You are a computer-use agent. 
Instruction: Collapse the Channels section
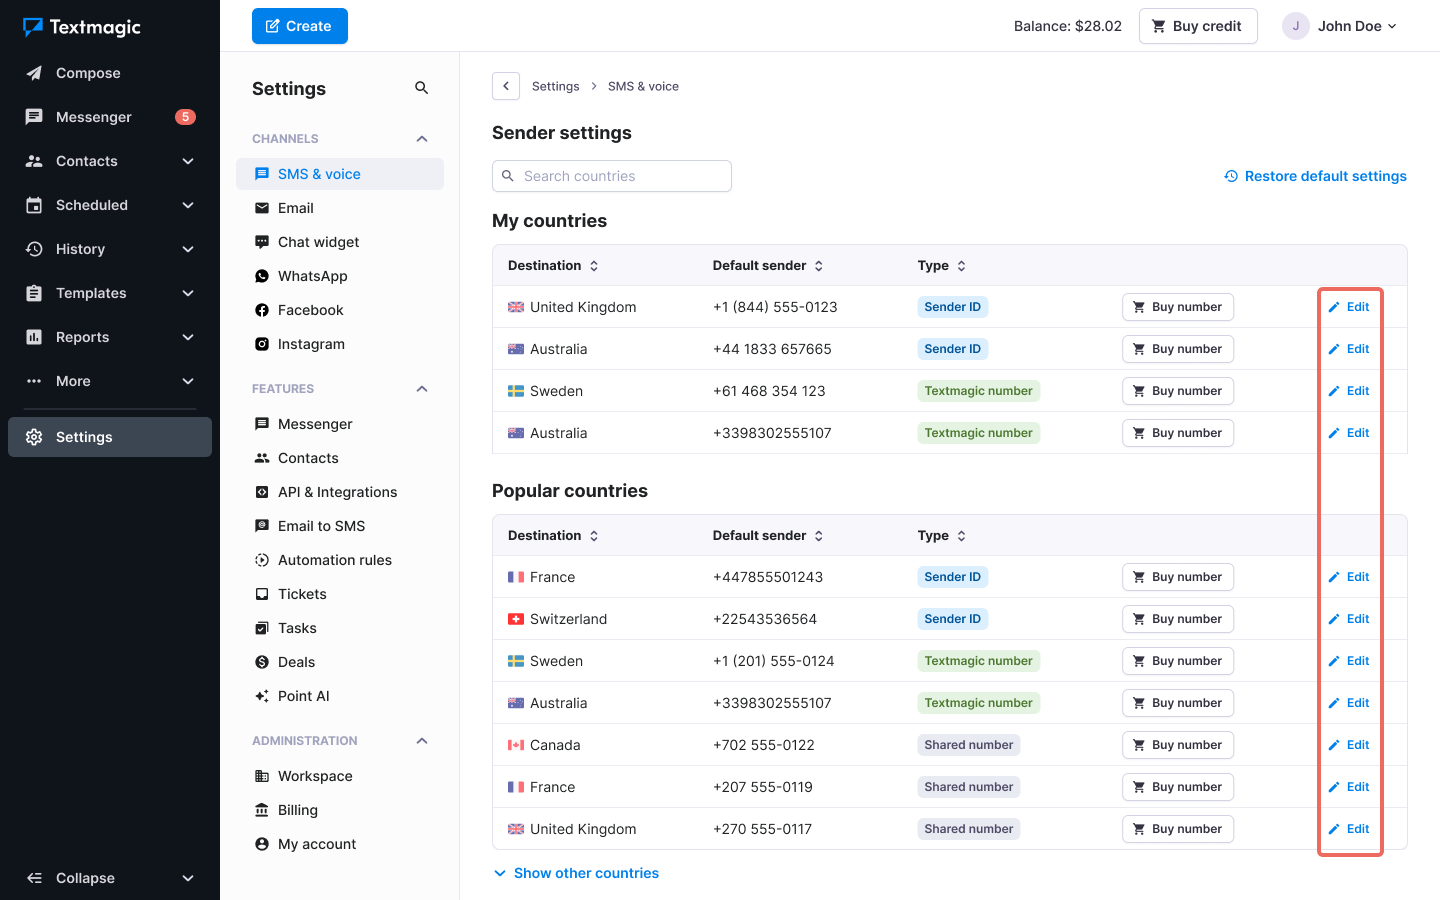coord(422,139)
